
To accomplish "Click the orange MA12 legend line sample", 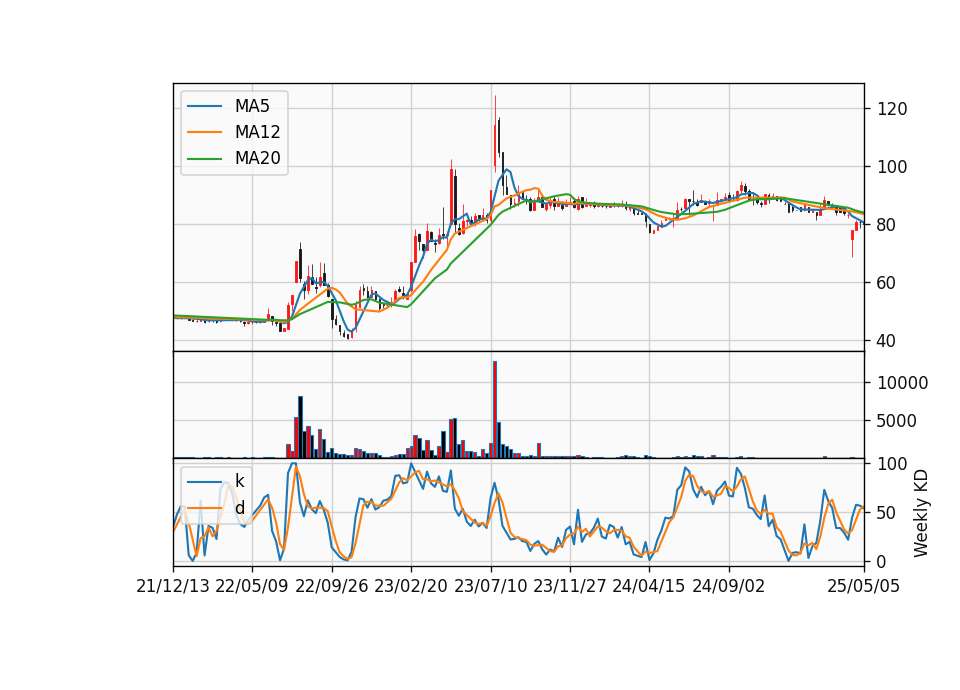I will coord(204,132).
